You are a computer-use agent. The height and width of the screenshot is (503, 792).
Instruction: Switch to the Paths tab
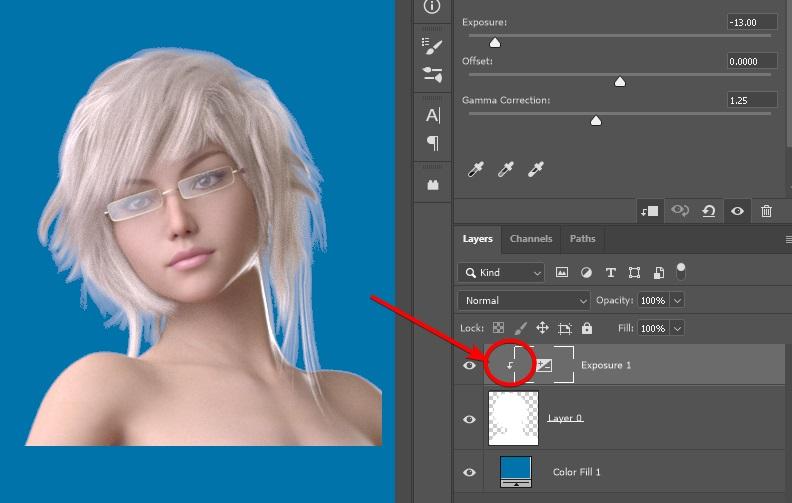tap(582, 239)
